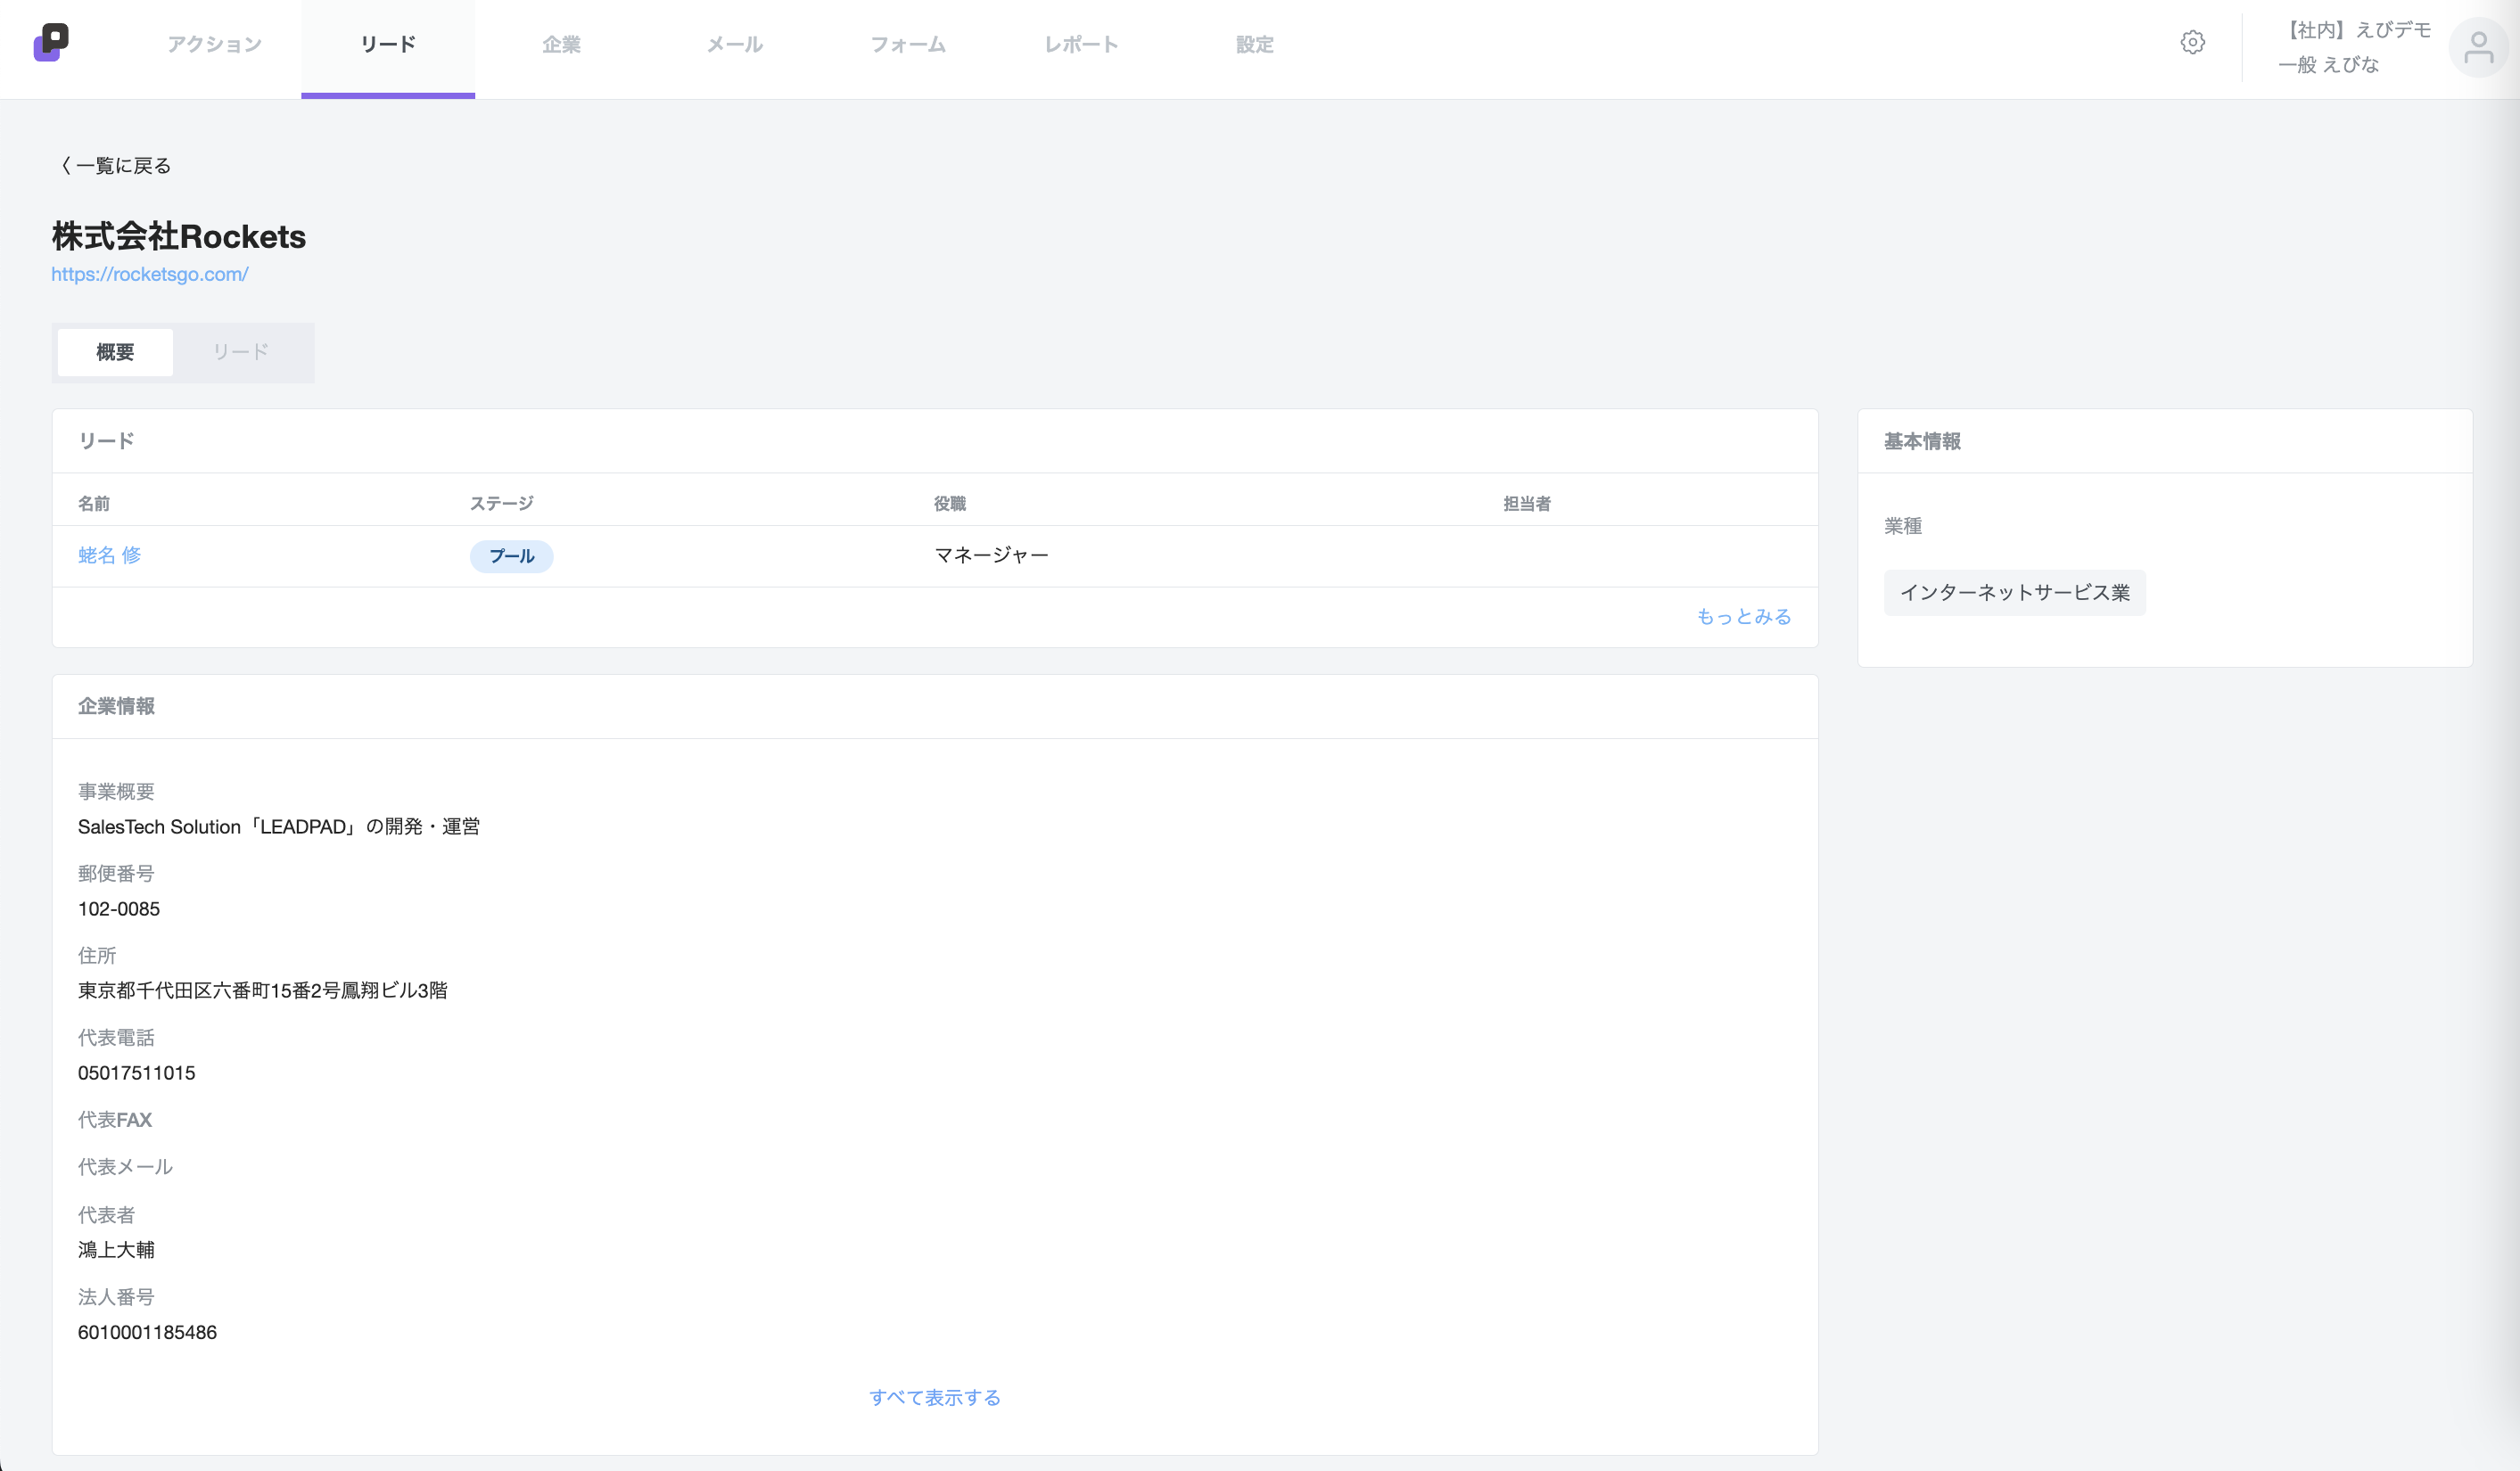
Task: Open the 設定 navigation tab
Action: coord(1254,44)
